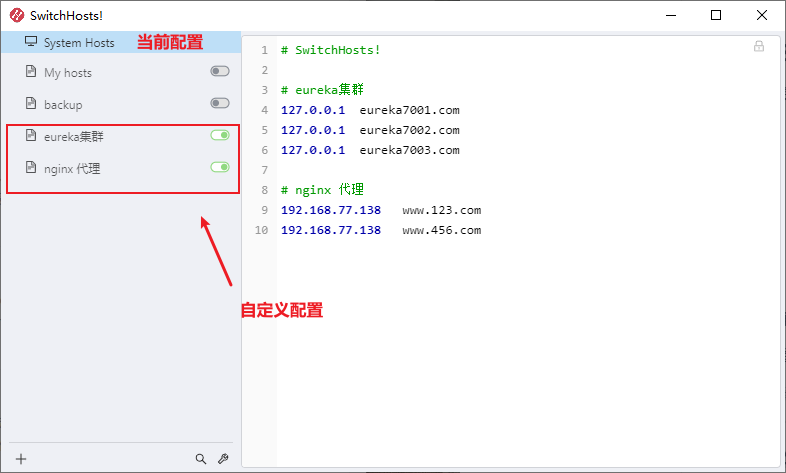This screenshot has height=473, width=786.
Task: Maximize the SwitchHosts! window
Action: coord(716,16)
